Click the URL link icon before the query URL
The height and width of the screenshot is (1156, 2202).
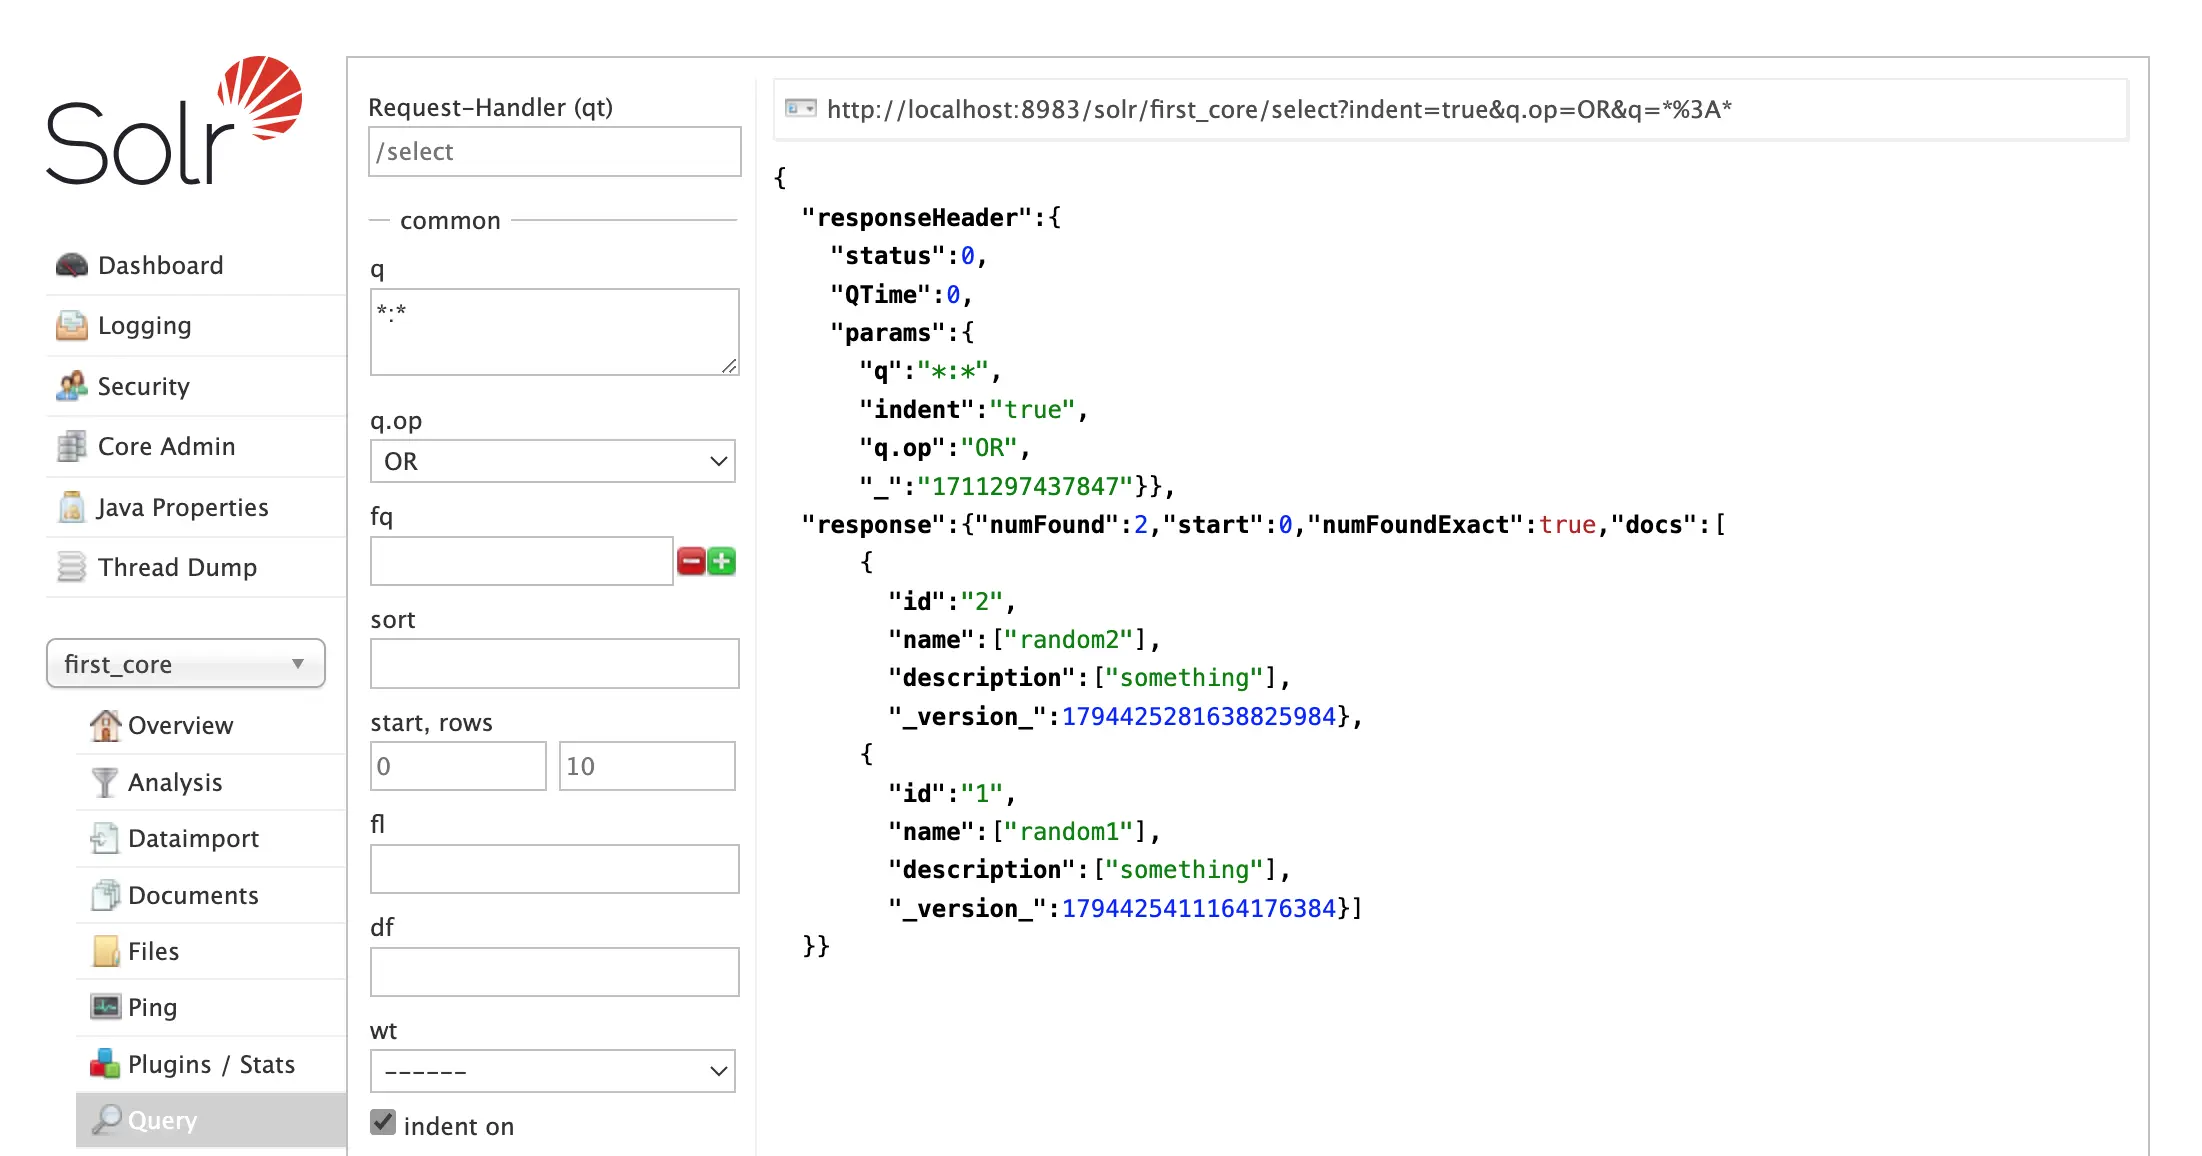coord(800,108)
